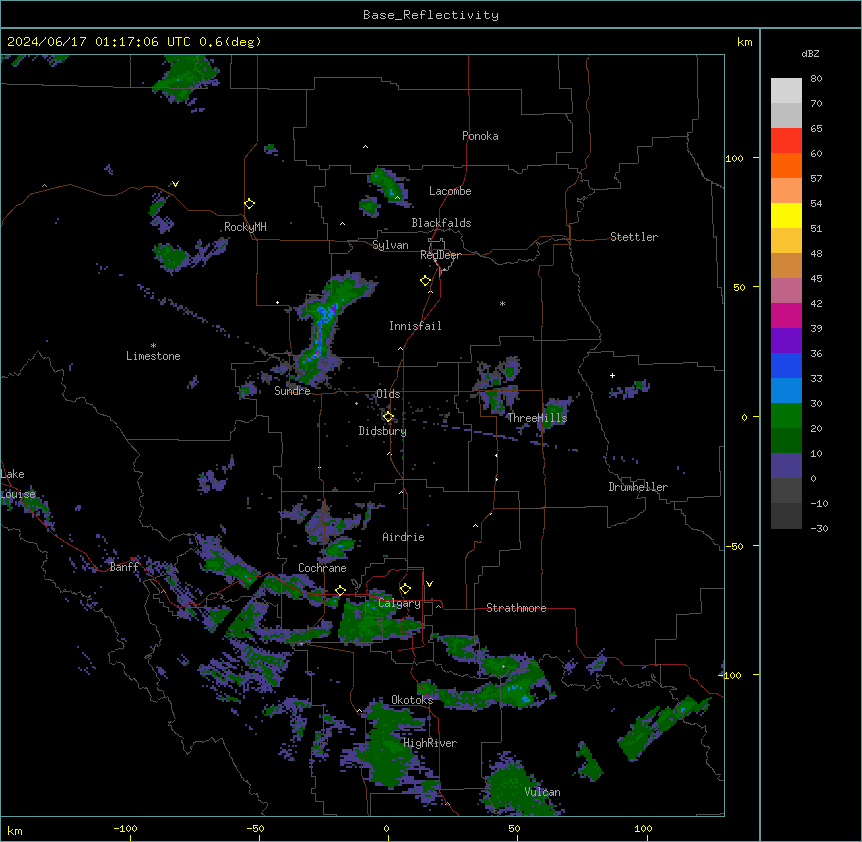Click the orange 57-60 dBZ legend swatch
The width and height of the screenshot is (862, 842).
coord(786,165)
